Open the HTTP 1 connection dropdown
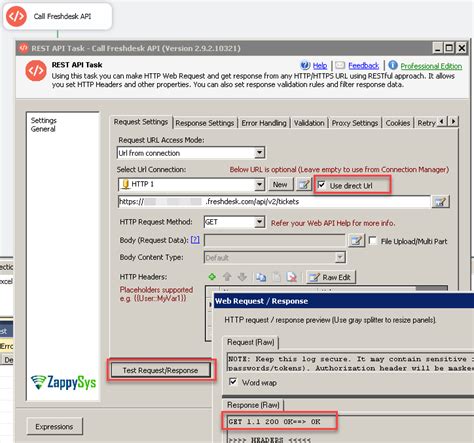 [x=259, y=184]
